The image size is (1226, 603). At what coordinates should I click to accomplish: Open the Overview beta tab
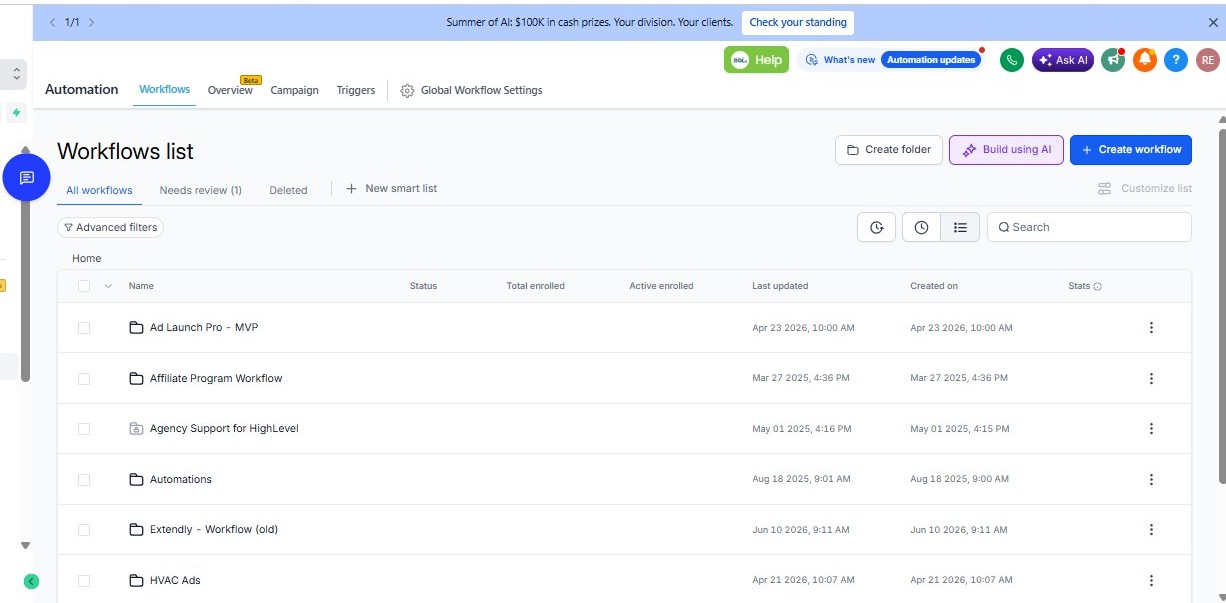pos(230,90)
